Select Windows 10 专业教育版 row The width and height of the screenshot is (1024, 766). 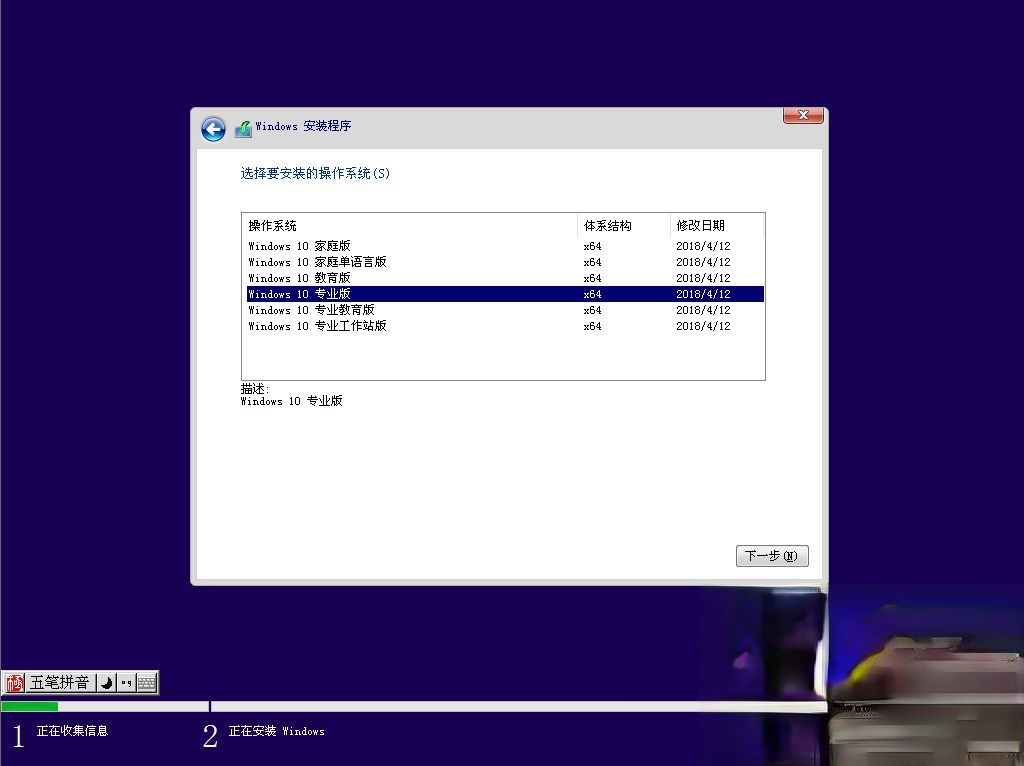[x=505, y=310]
